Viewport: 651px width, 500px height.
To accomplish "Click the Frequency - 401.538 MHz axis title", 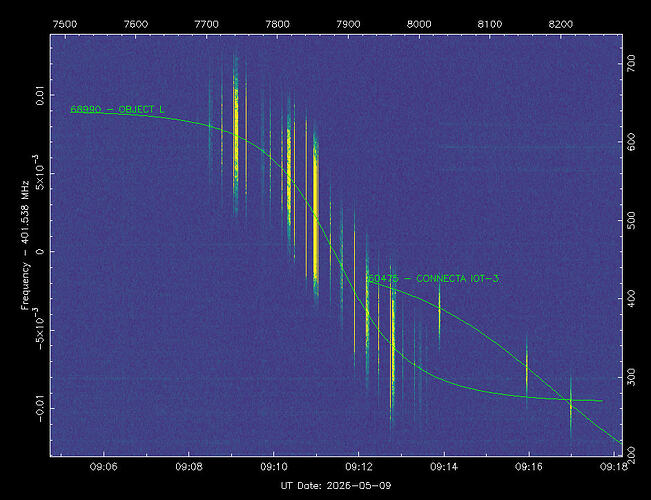I will 26,245.
